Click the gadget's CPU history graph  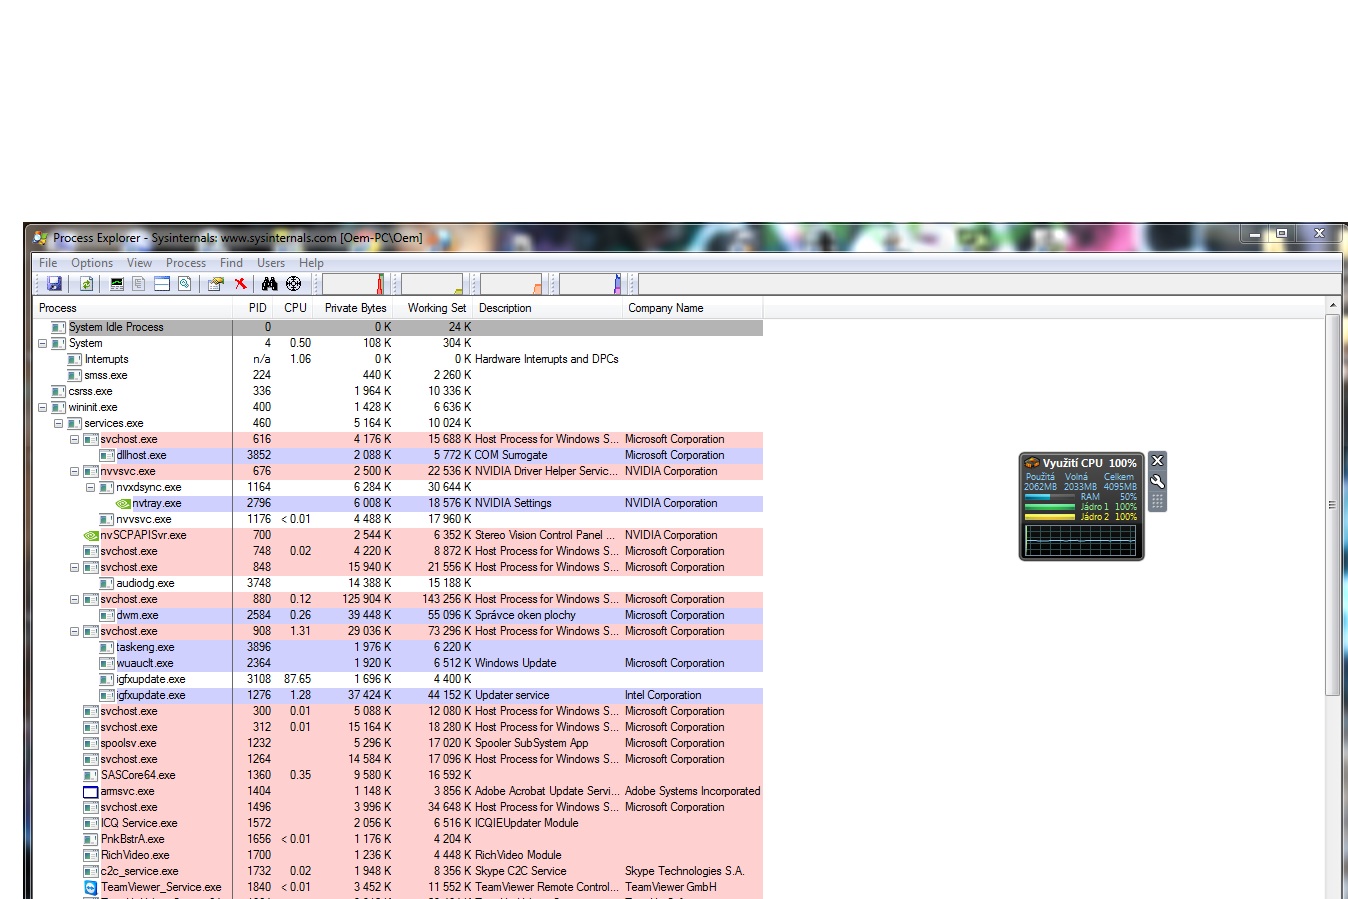click(x=1081, y=539)
